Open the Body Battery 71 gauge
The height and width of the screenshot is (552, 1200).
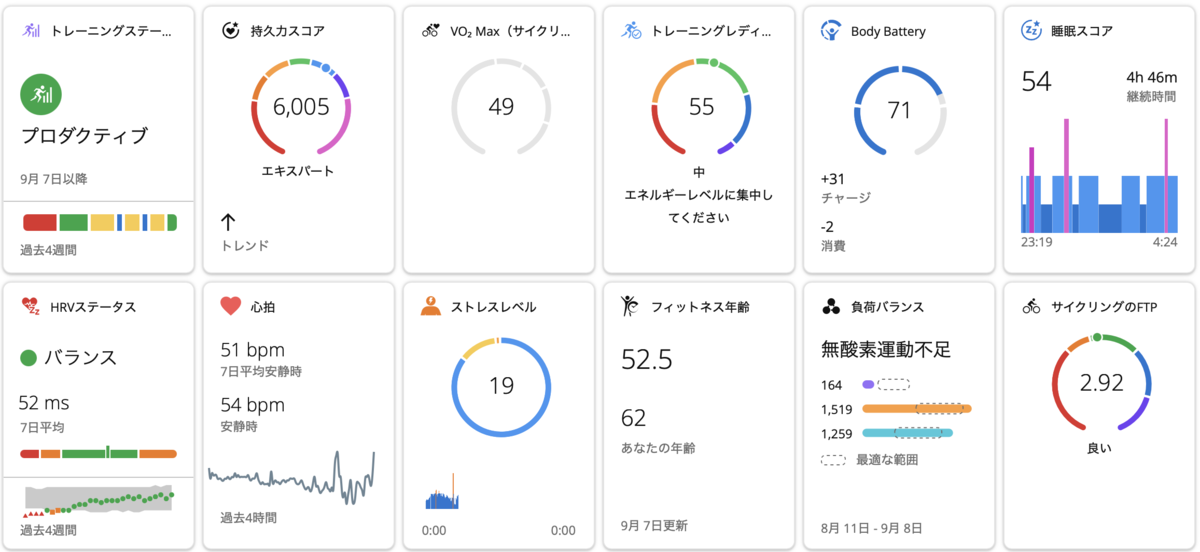(900, 109)
